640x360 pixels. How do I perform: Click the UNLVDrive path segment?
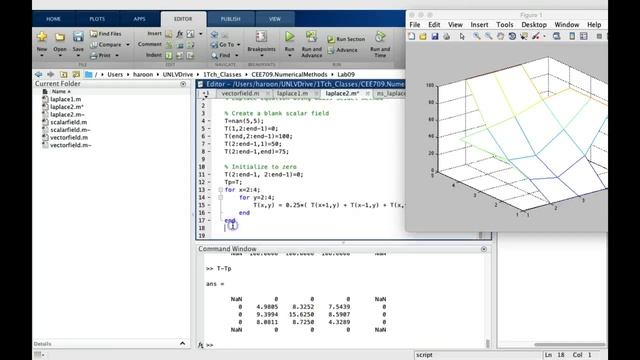click(x=178, y=74)
